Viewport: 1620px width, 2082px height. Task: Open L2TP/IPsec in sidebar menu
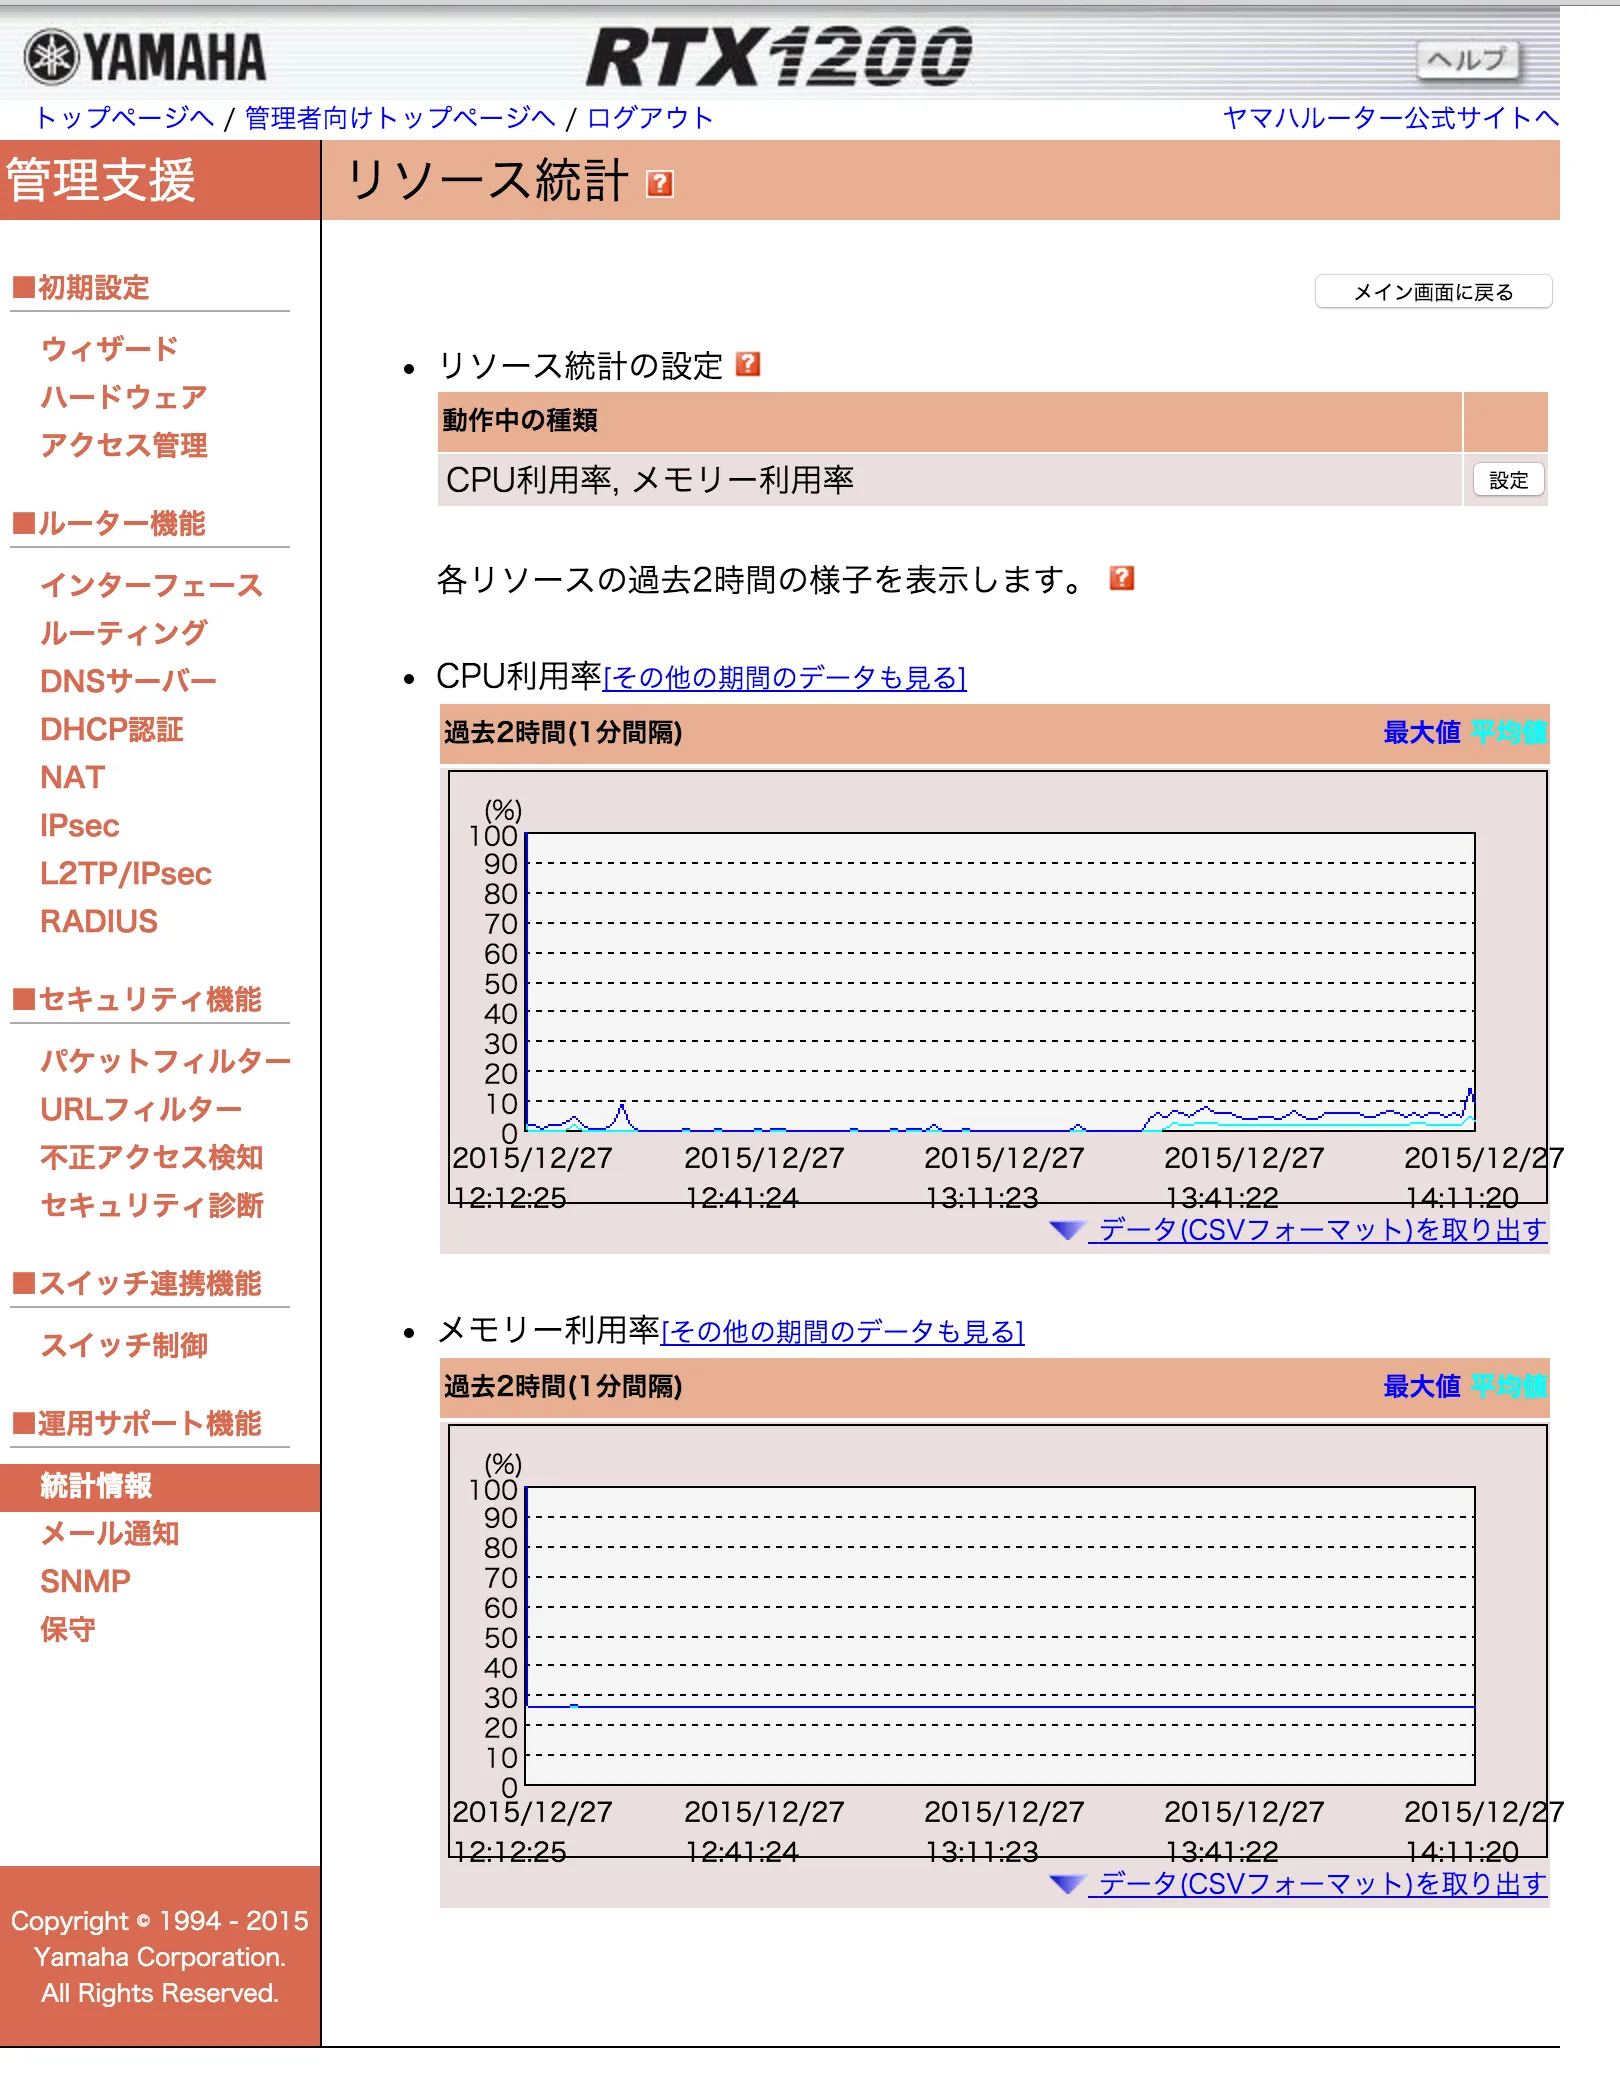click(x=126, y=874)
